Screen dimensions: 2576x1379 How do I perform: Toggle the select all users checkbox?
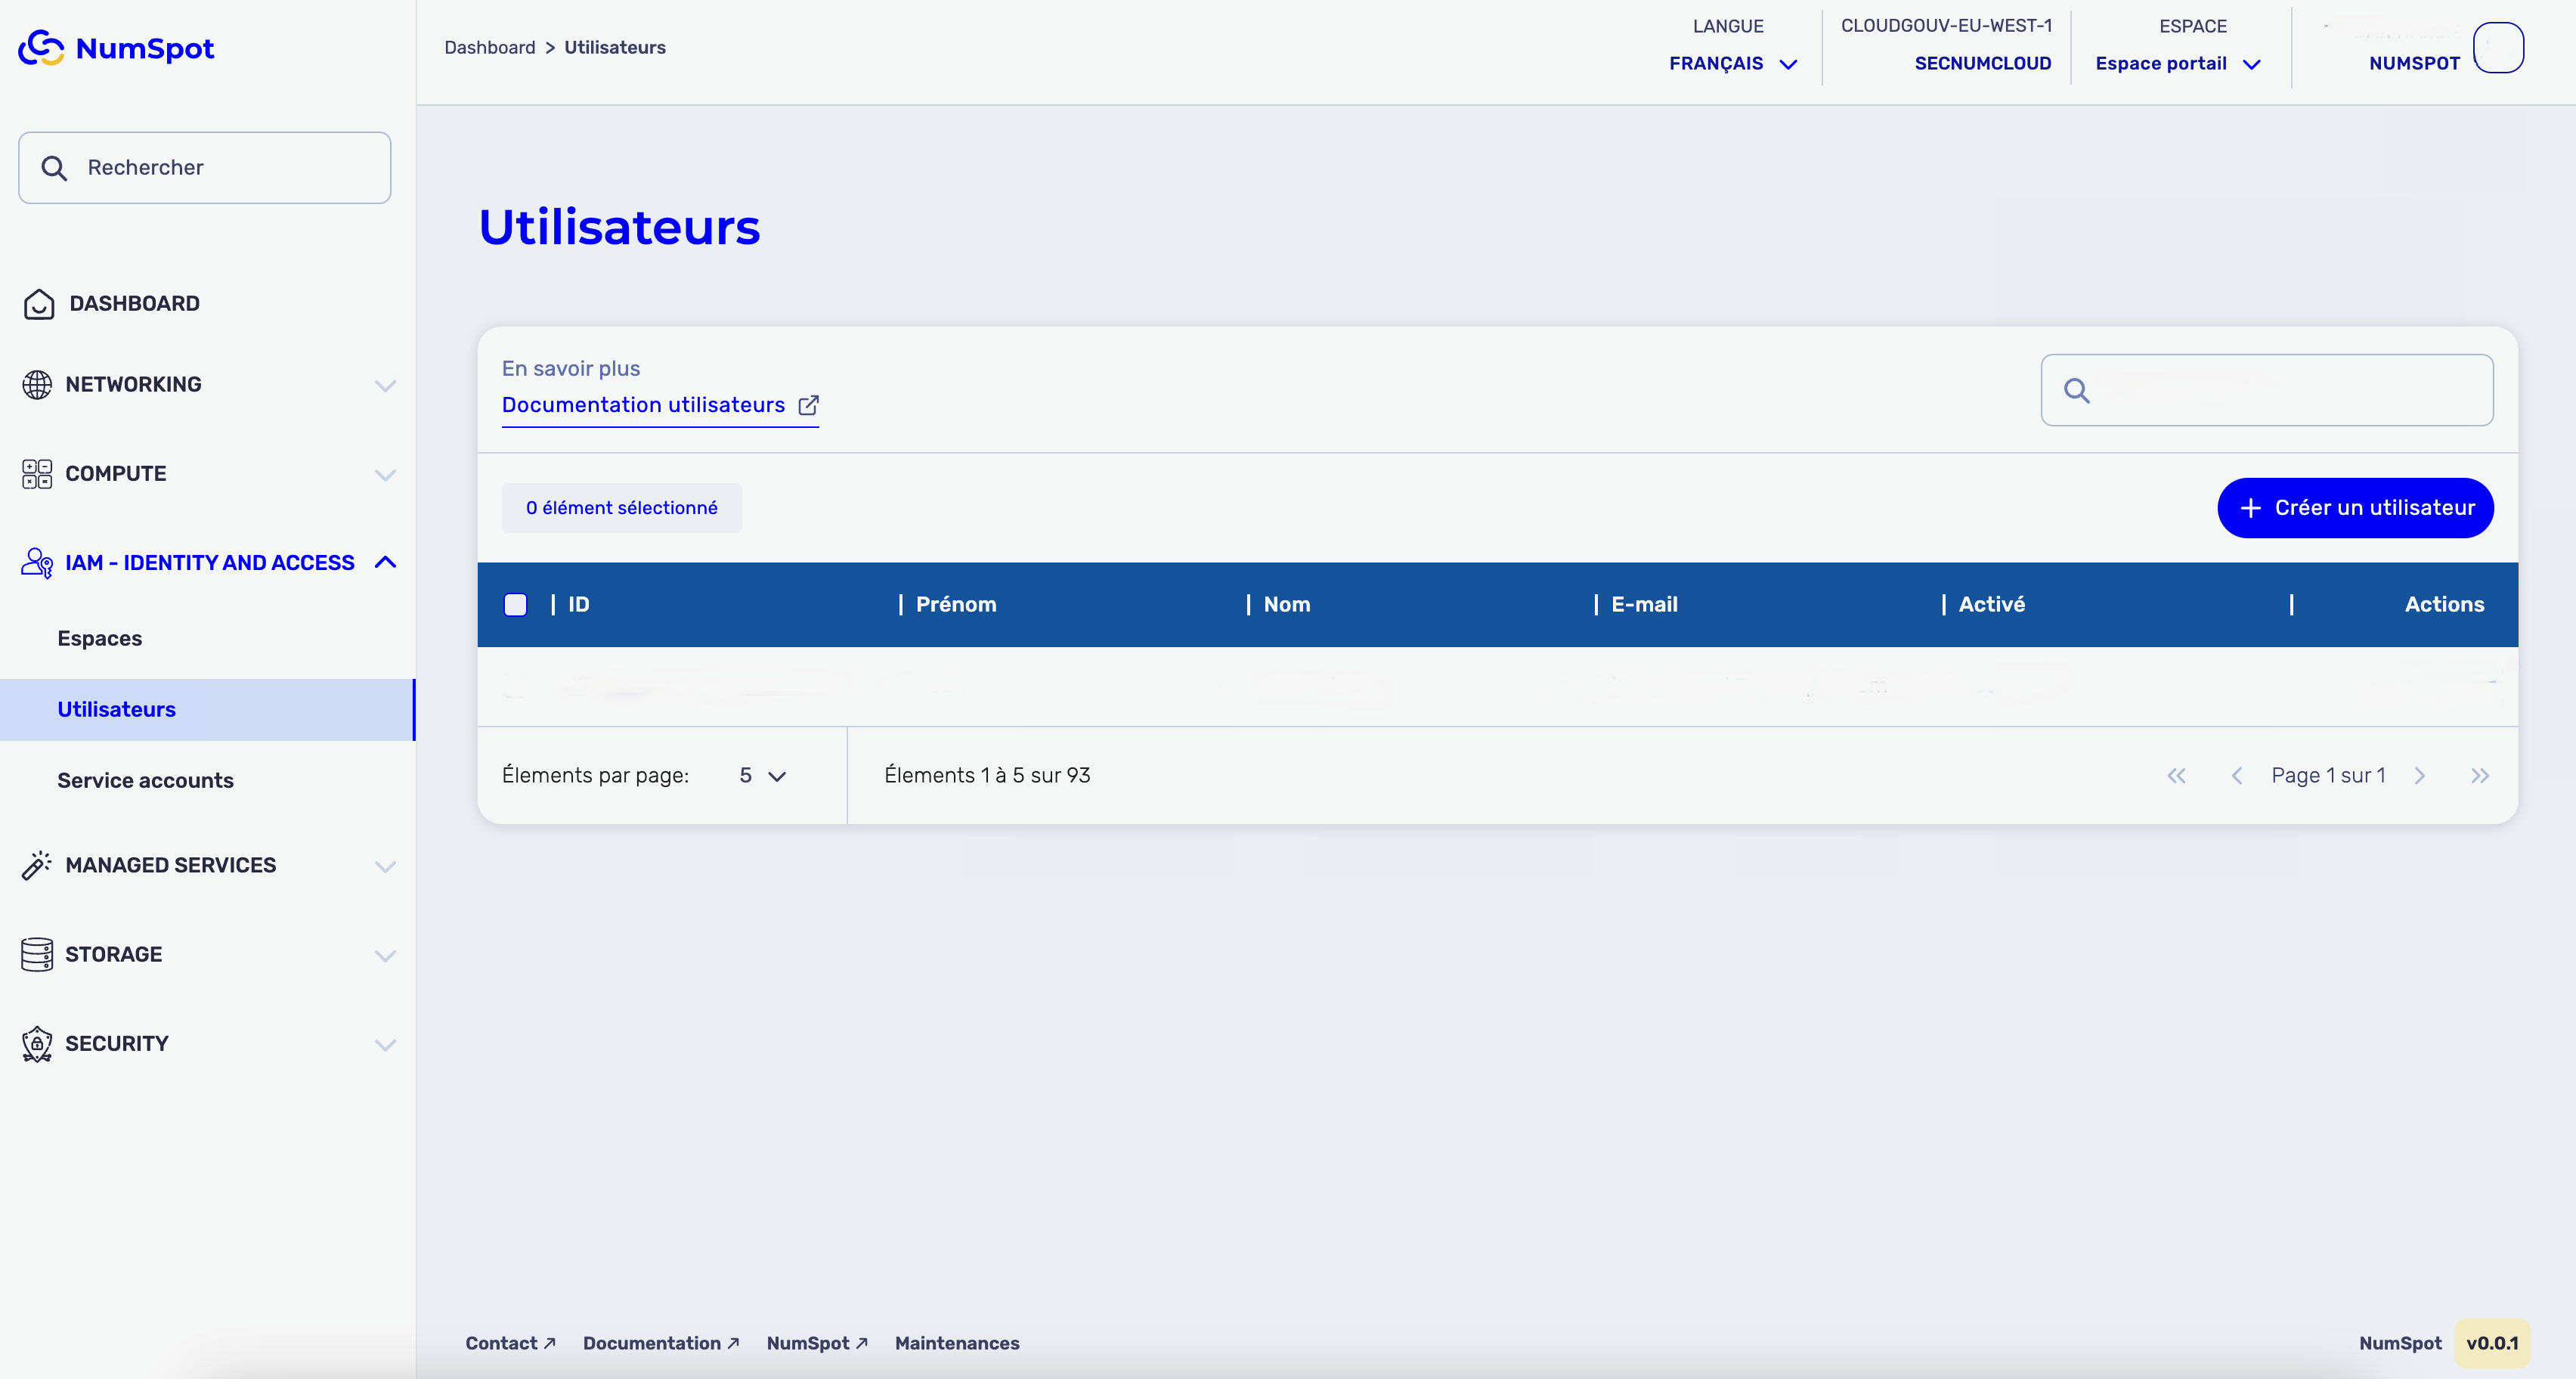516,605
